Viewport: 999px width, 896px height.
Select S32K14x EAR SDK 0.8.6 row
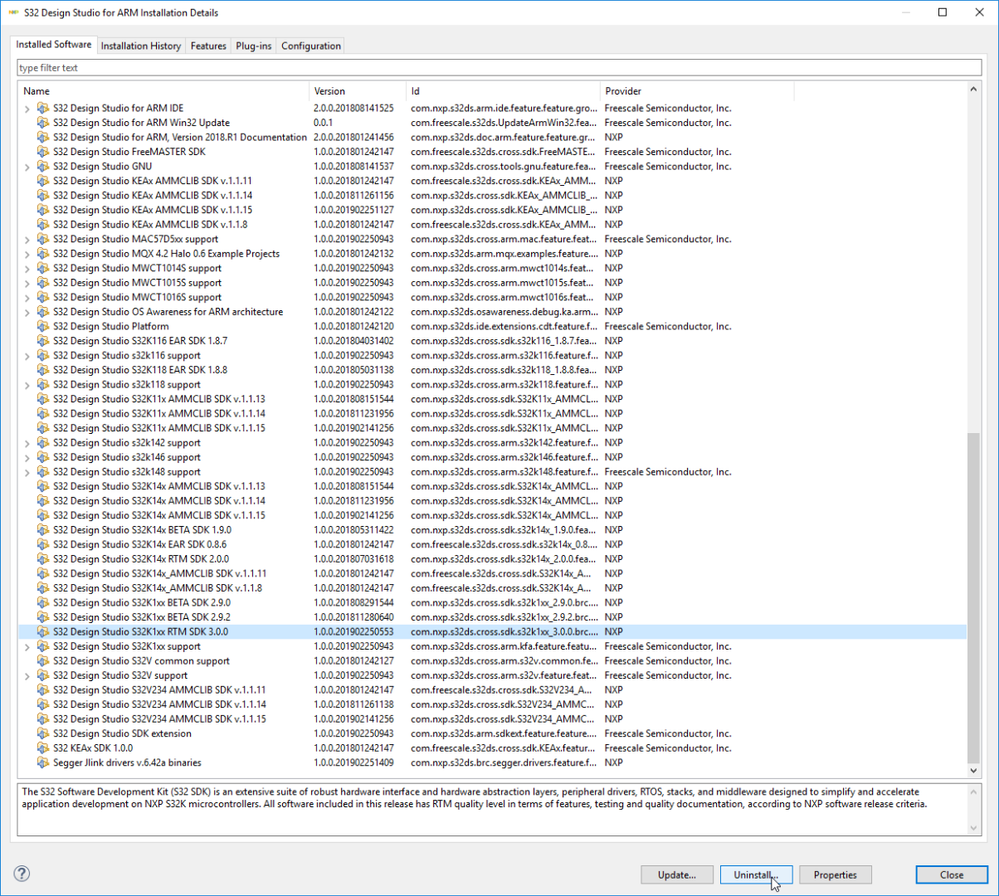[492, 545]
